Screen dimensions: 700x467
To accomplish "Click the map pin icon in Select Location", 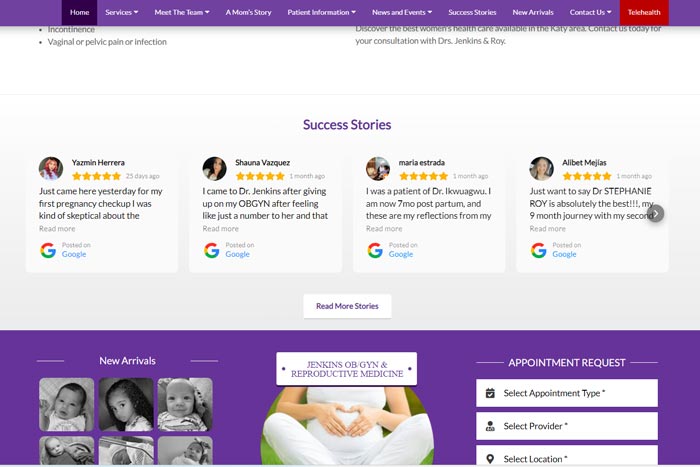I will [x=490, y=459].
